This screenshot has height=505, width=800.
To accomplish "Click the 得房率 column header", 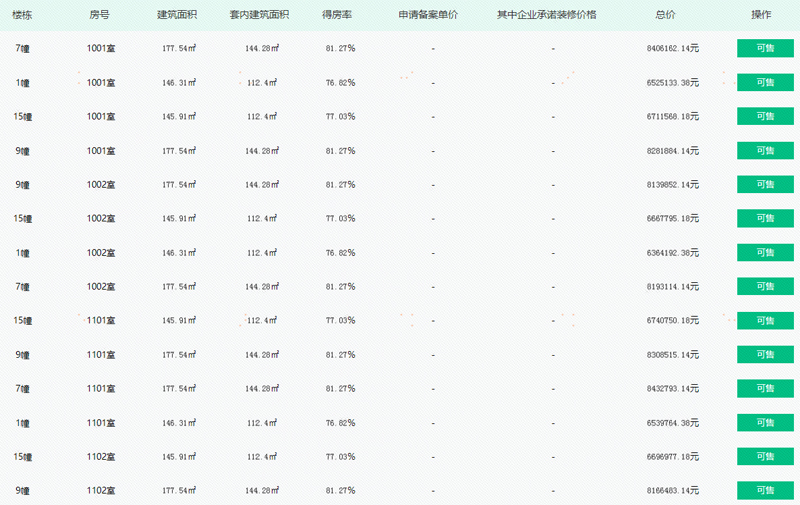I will pyautogui.click(x=337, y=15).
